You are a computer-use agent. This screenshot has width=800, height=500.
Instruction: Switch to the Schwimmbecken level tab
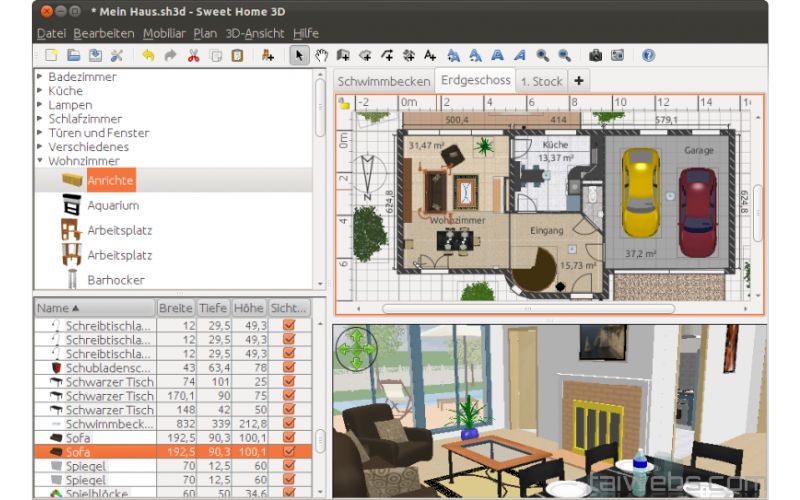pos(384,82)
